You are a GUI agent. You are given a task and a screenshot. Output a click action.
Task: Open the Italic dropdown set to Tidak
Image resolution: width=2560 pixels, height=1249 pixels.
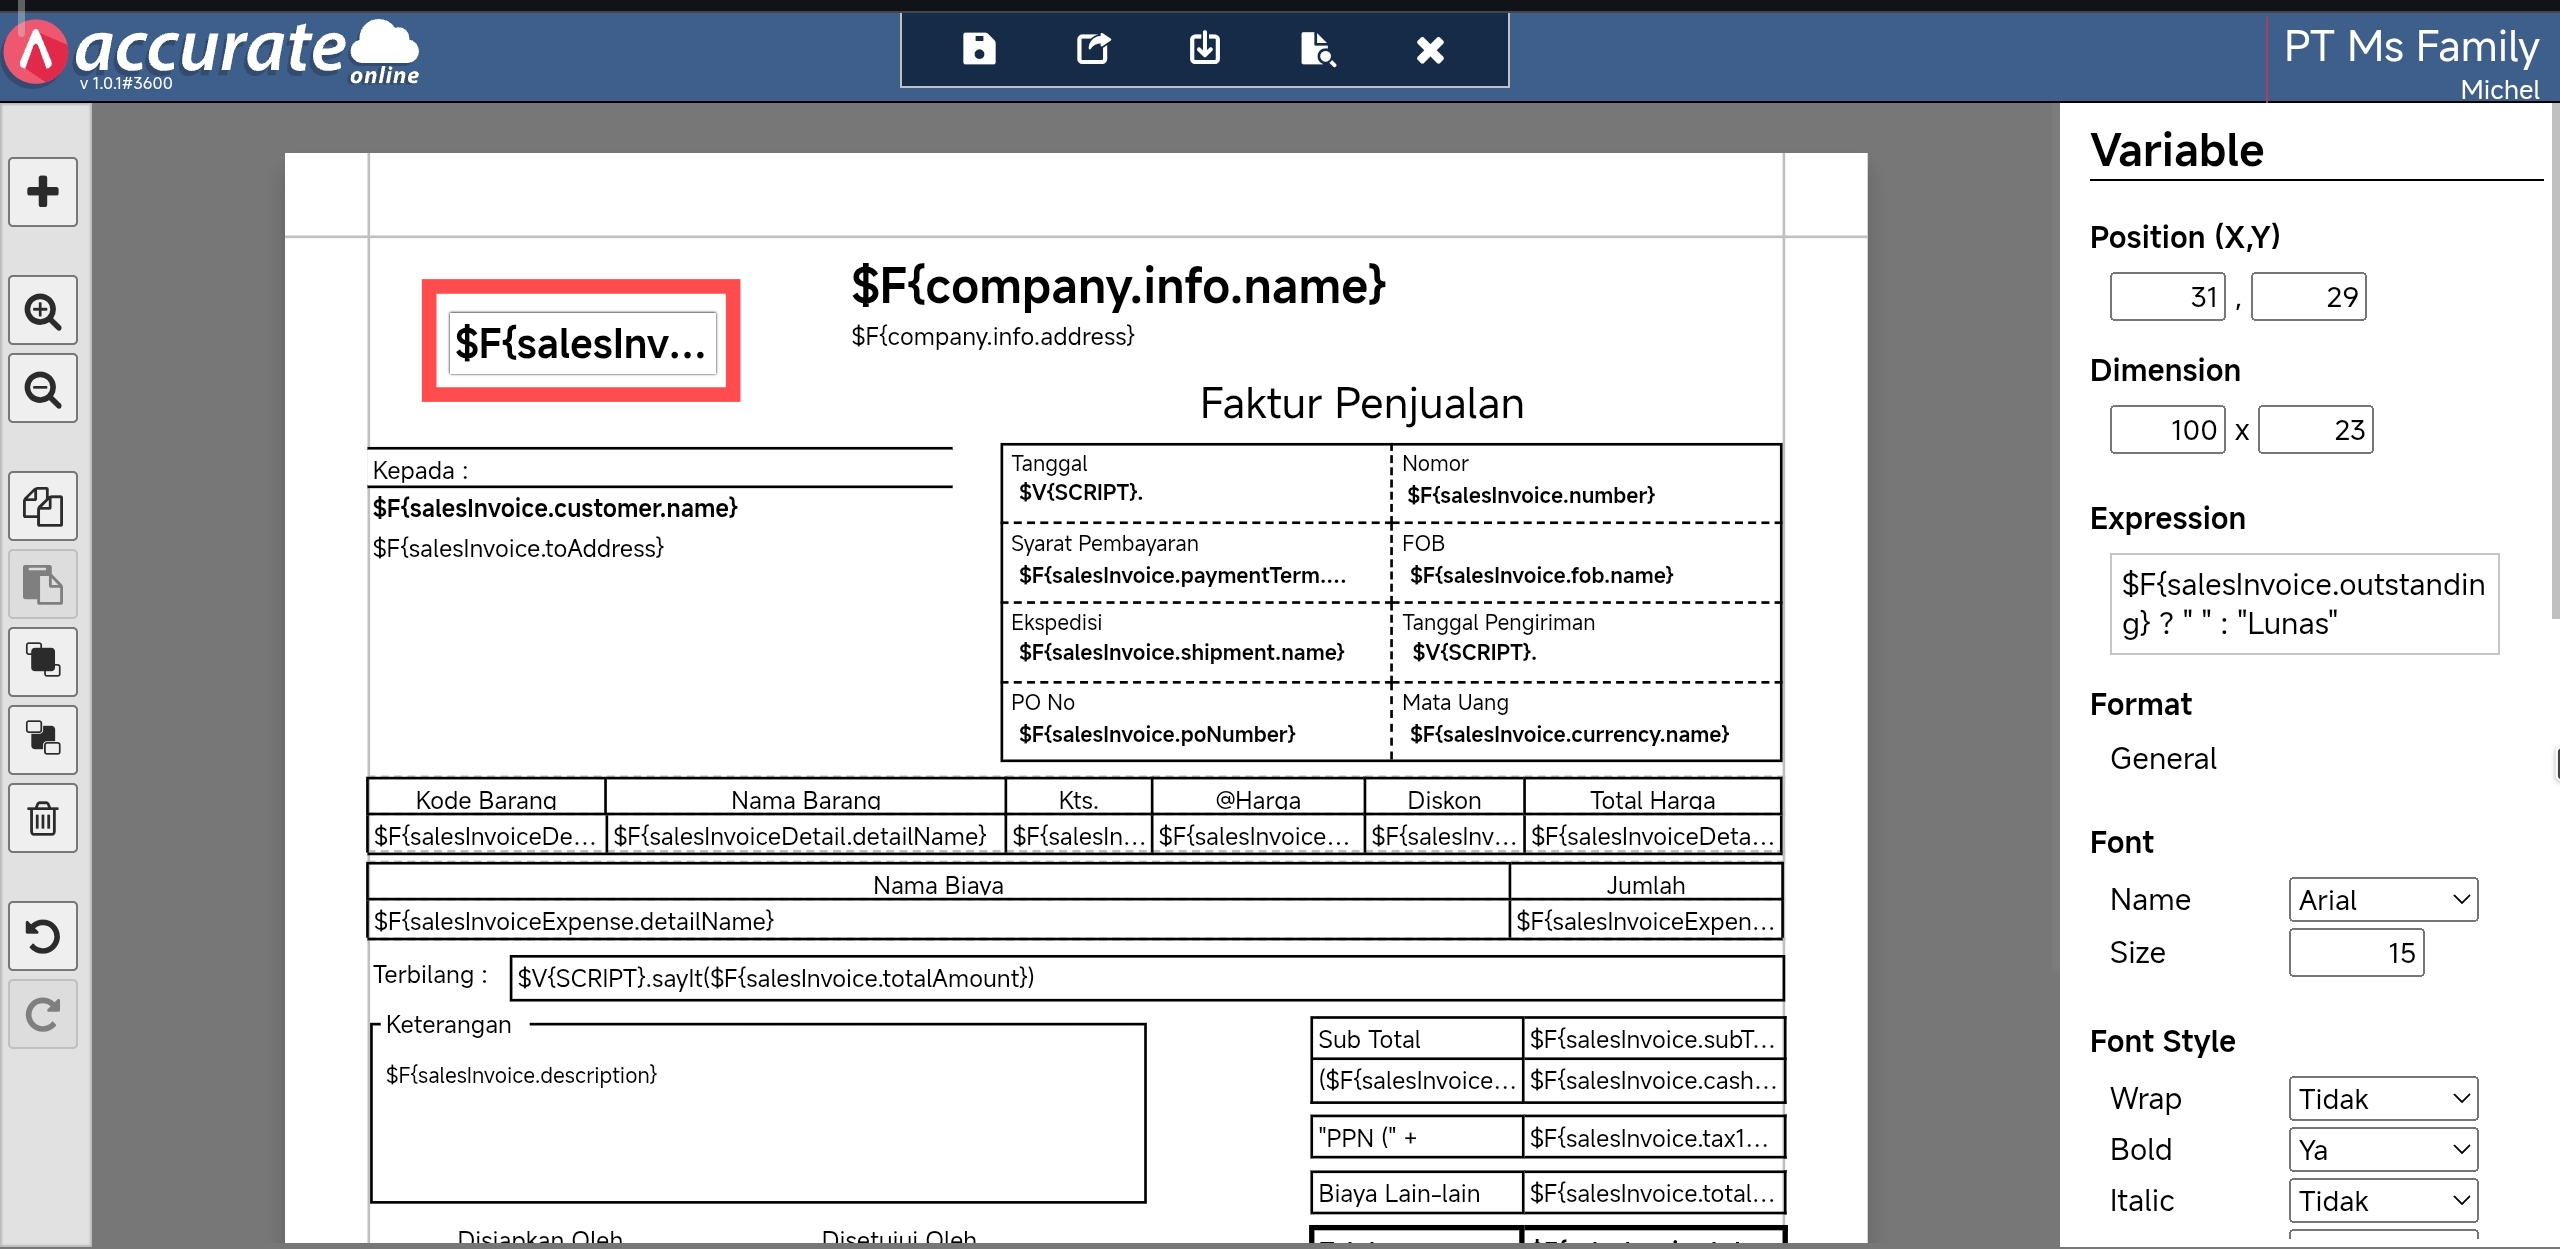(x=2382, y=1201)
